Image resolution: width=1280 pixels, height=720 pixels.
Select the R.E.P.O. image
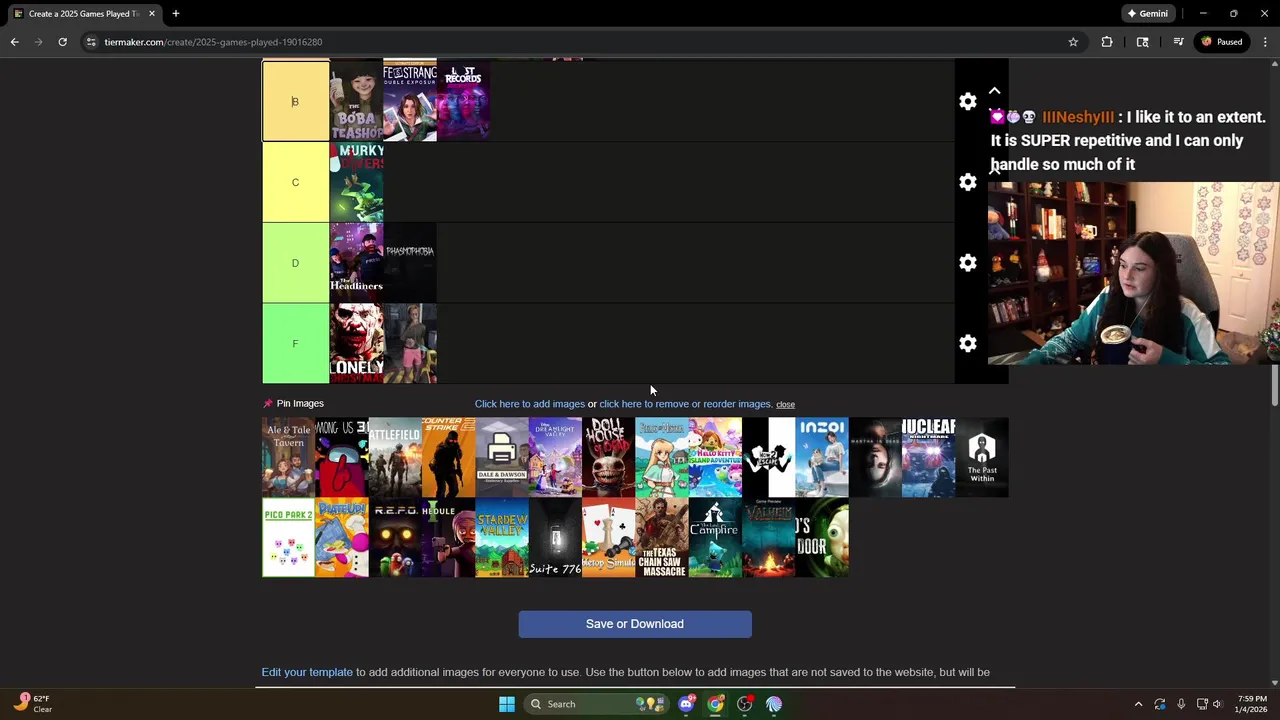click(x=395, y=538)
